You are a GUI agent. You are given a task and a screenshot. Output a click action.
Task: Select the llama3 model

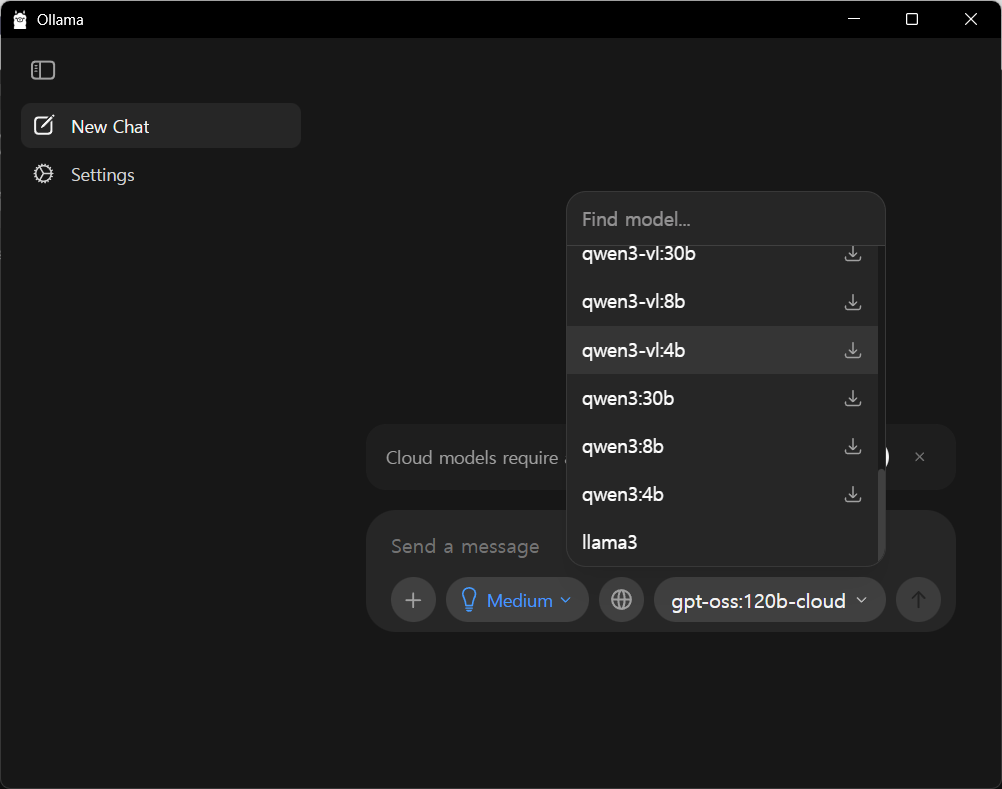(x=722, y=542)
